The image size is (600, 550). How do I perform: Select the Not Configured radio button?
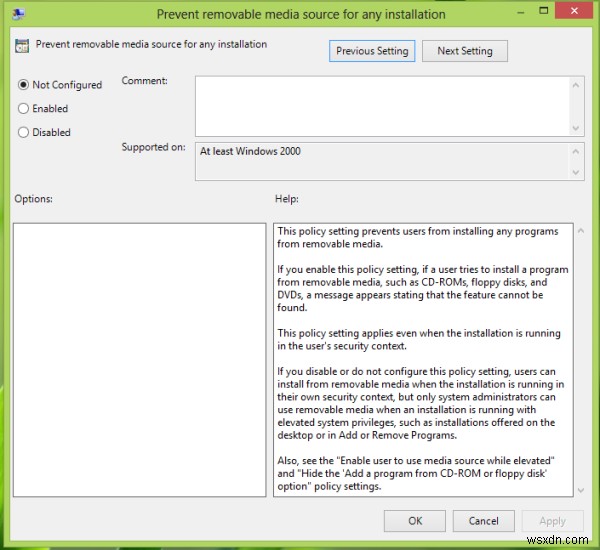pos(23,85)
